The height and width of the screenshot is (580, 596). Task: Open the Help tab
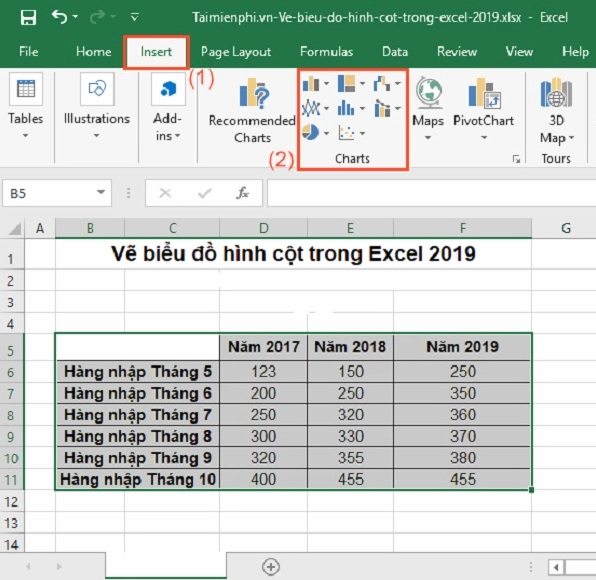(575, 51)
